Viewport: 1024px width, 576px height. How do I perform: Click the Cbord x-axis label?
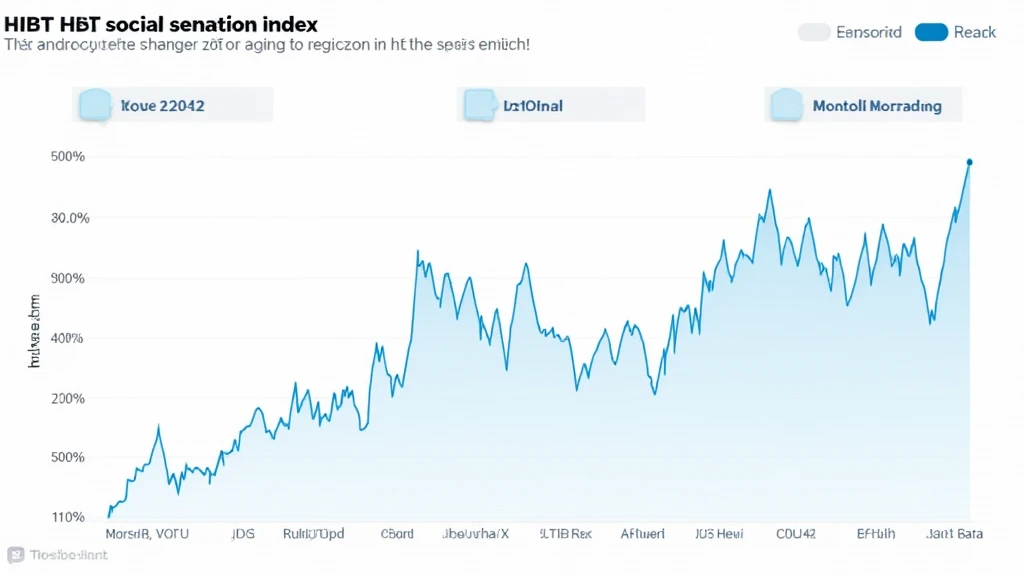(x=397, y=534)
